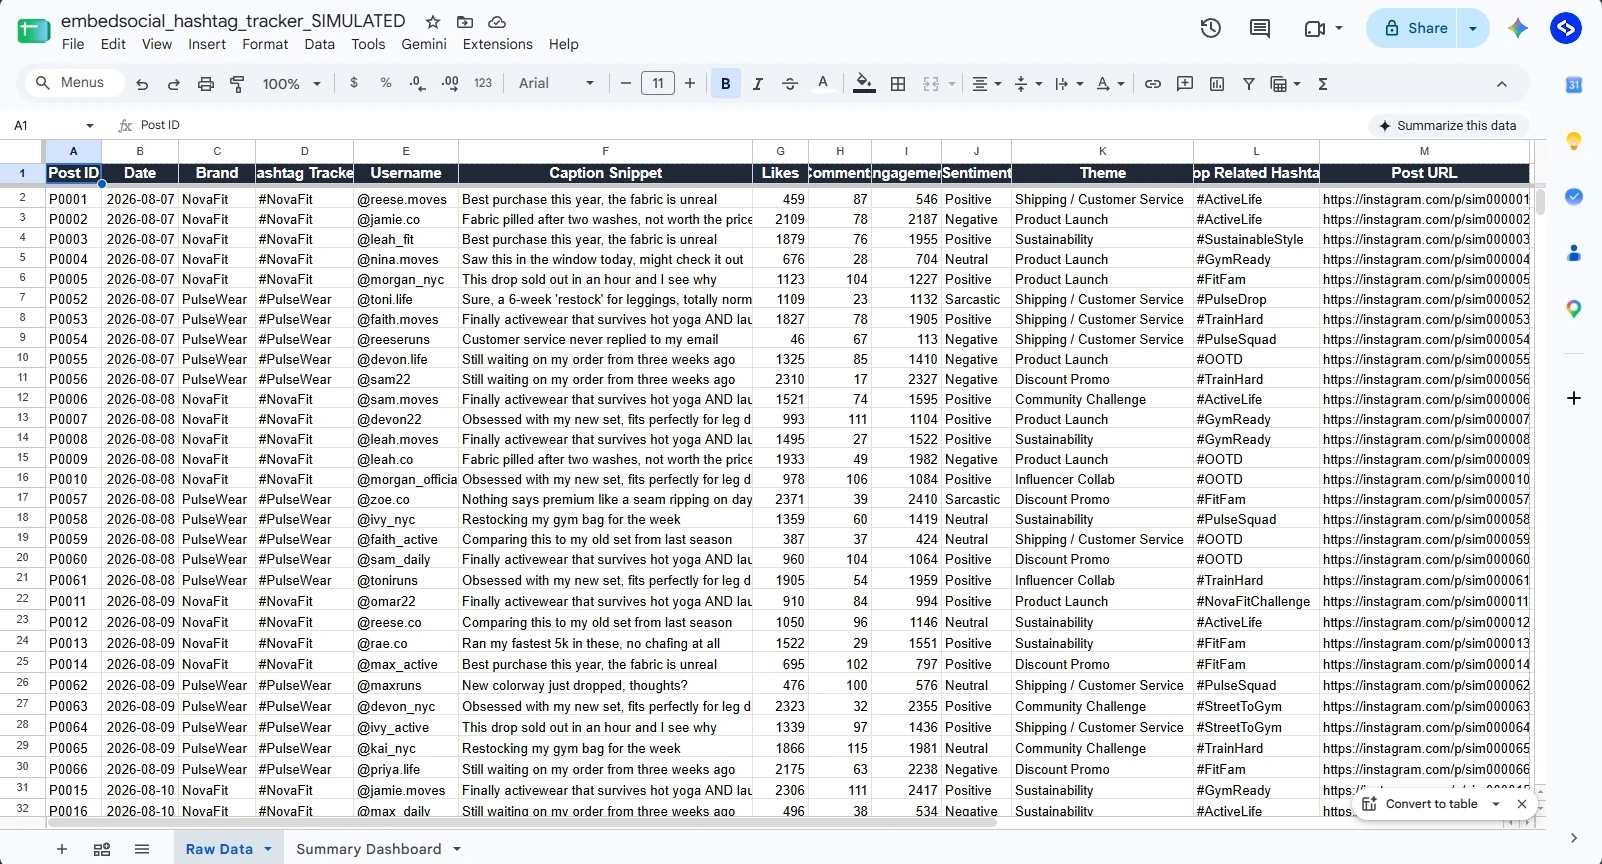Image resolution: width=1602 pixels, height=864 pixels.
Task: Open Gemini sparkle icon
Action: pos(1518,28)
